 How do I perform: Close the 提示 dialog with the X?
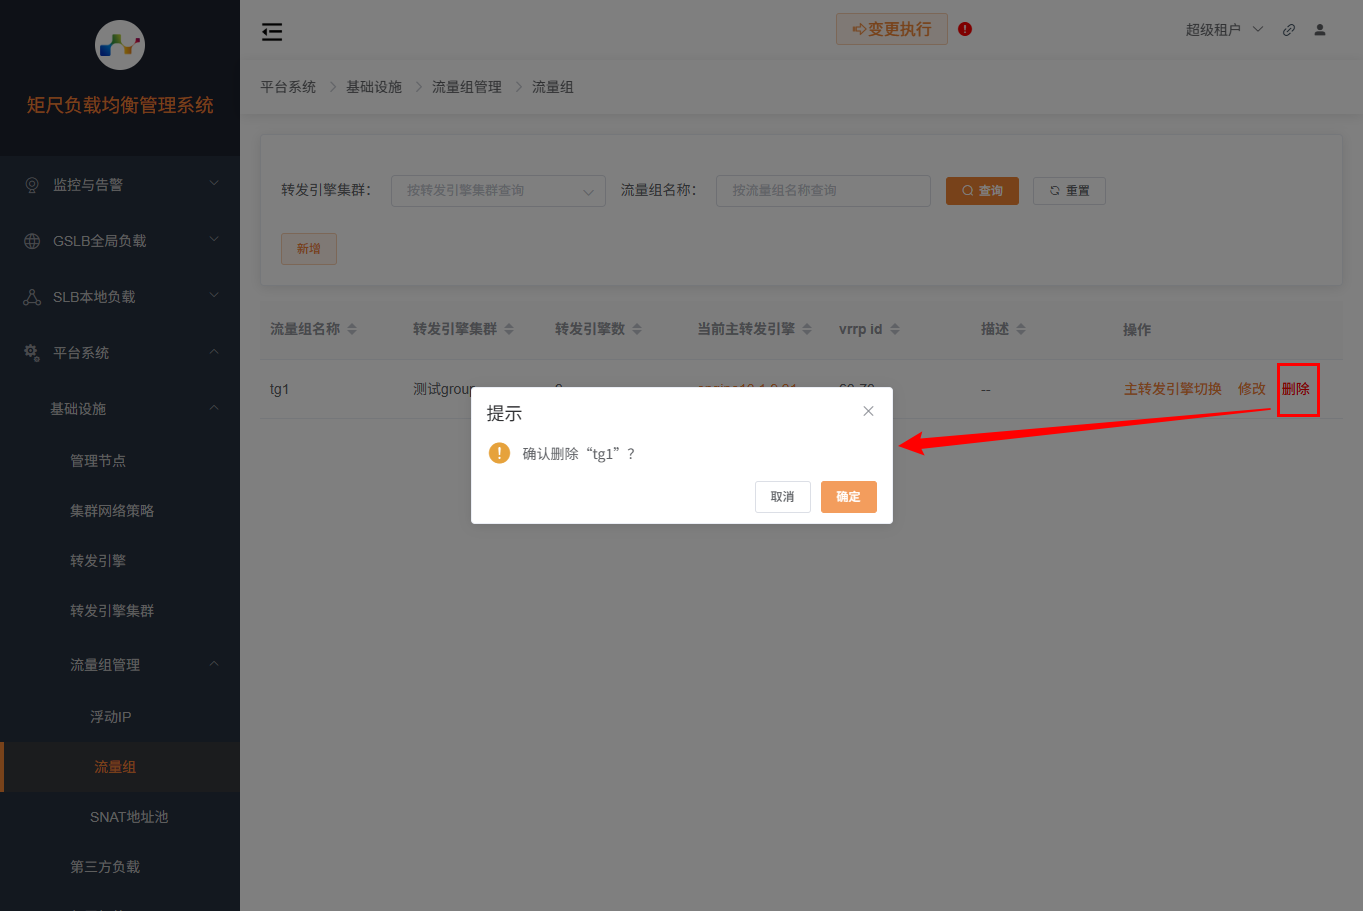pyautogui.click(x=868, y=411)
